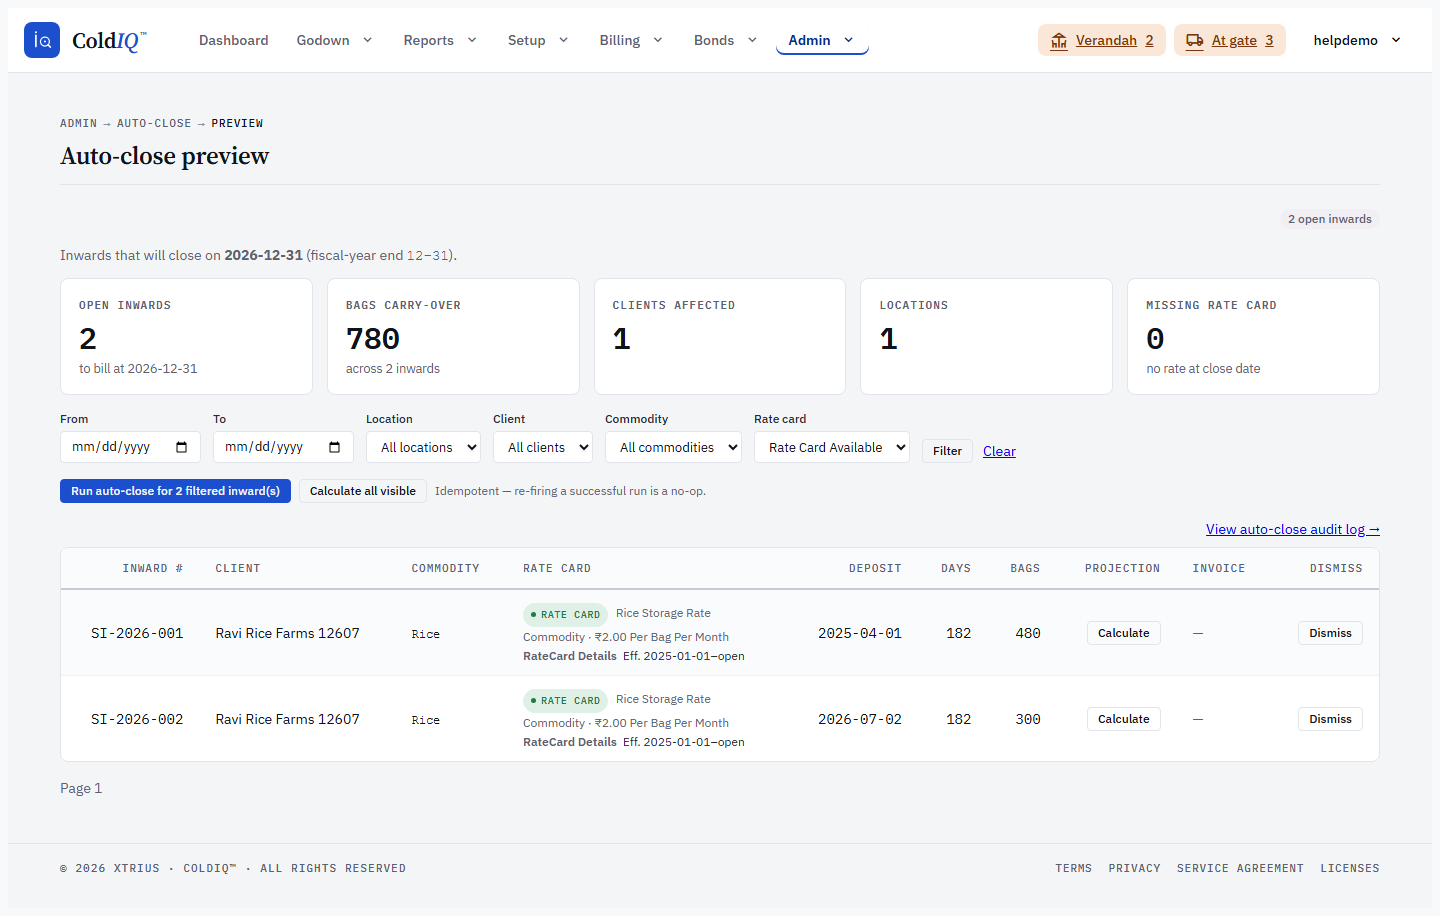Open the Rate Card Available dropdown

pyautogui.click(x=832, y=447)
